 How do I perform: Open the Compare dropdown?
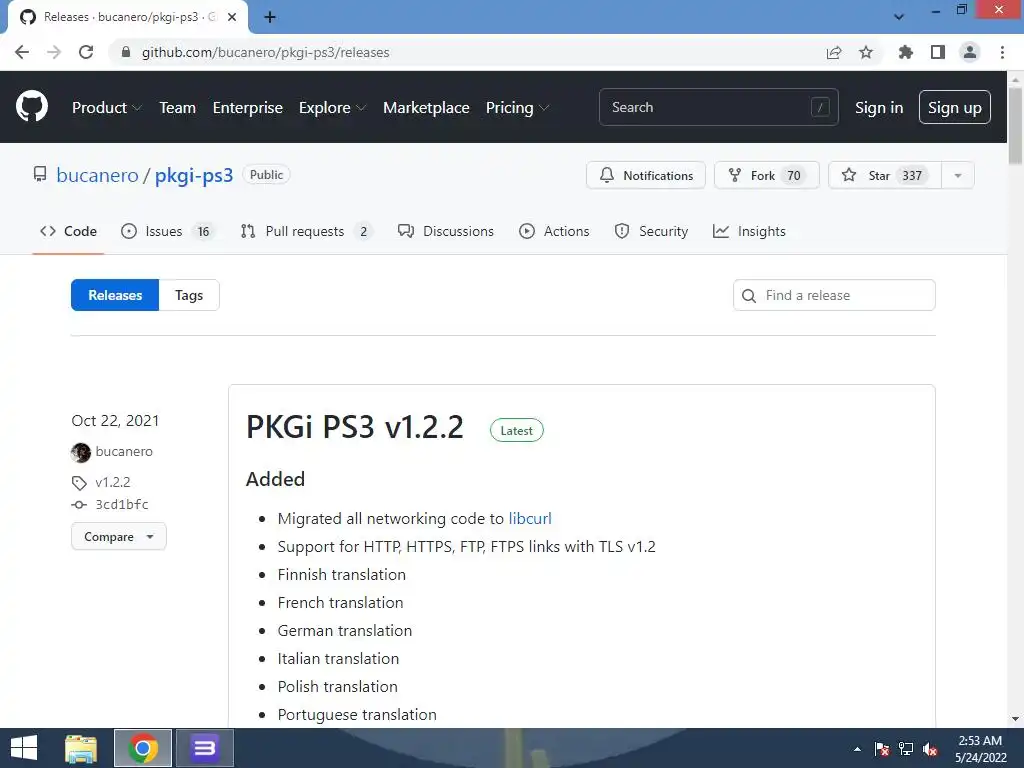coord(119,537)
